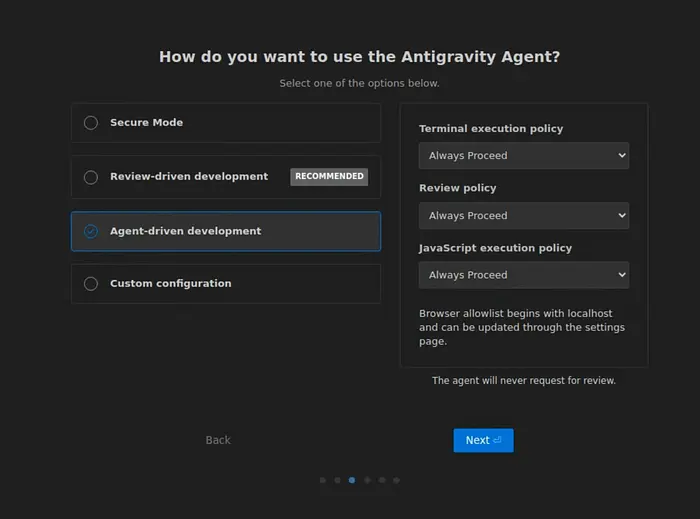
Task: Open the JavaScript execution policy dropdown
Action: pos(523,275)
